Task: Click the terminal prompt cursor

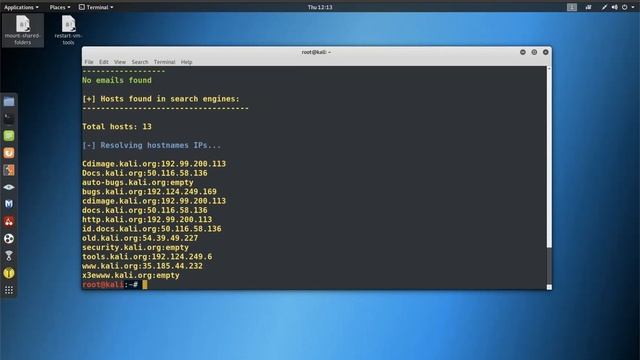Action: [145, 284]
